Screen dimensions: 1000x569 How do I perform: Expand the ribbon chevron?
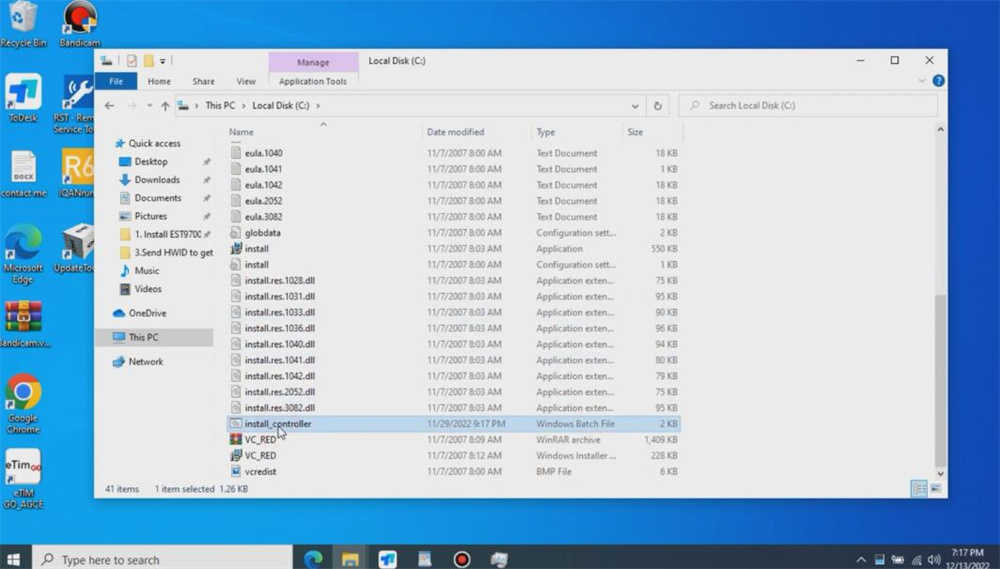click(x=922, y=81)
